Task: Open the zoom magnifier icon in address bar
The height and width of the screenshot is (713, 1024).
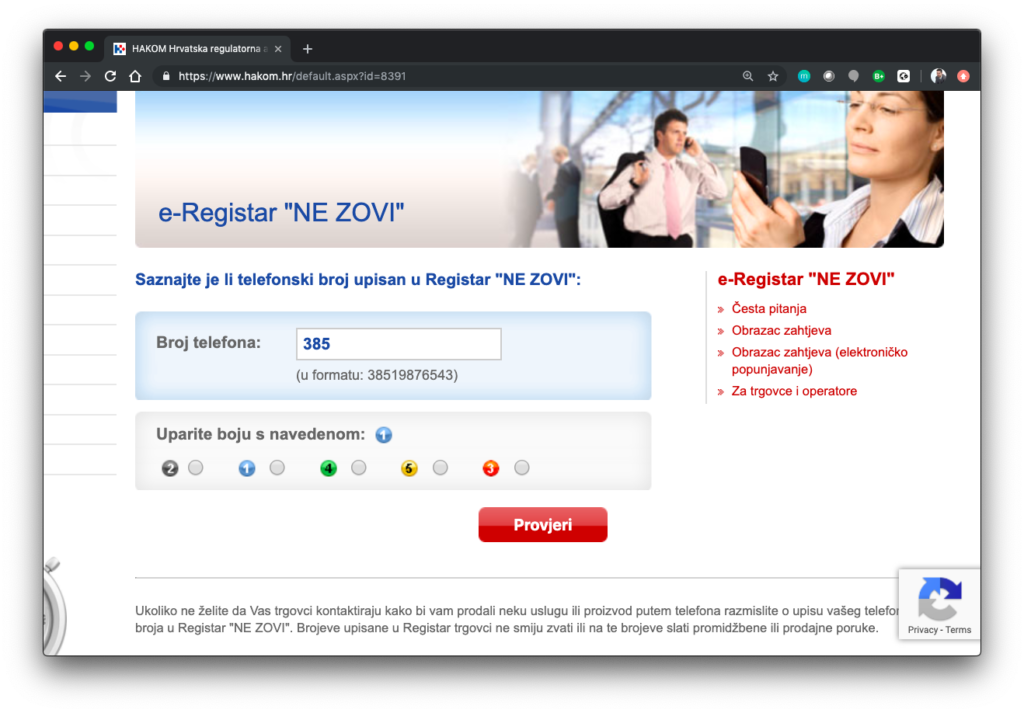Action: tap(748, 76)
